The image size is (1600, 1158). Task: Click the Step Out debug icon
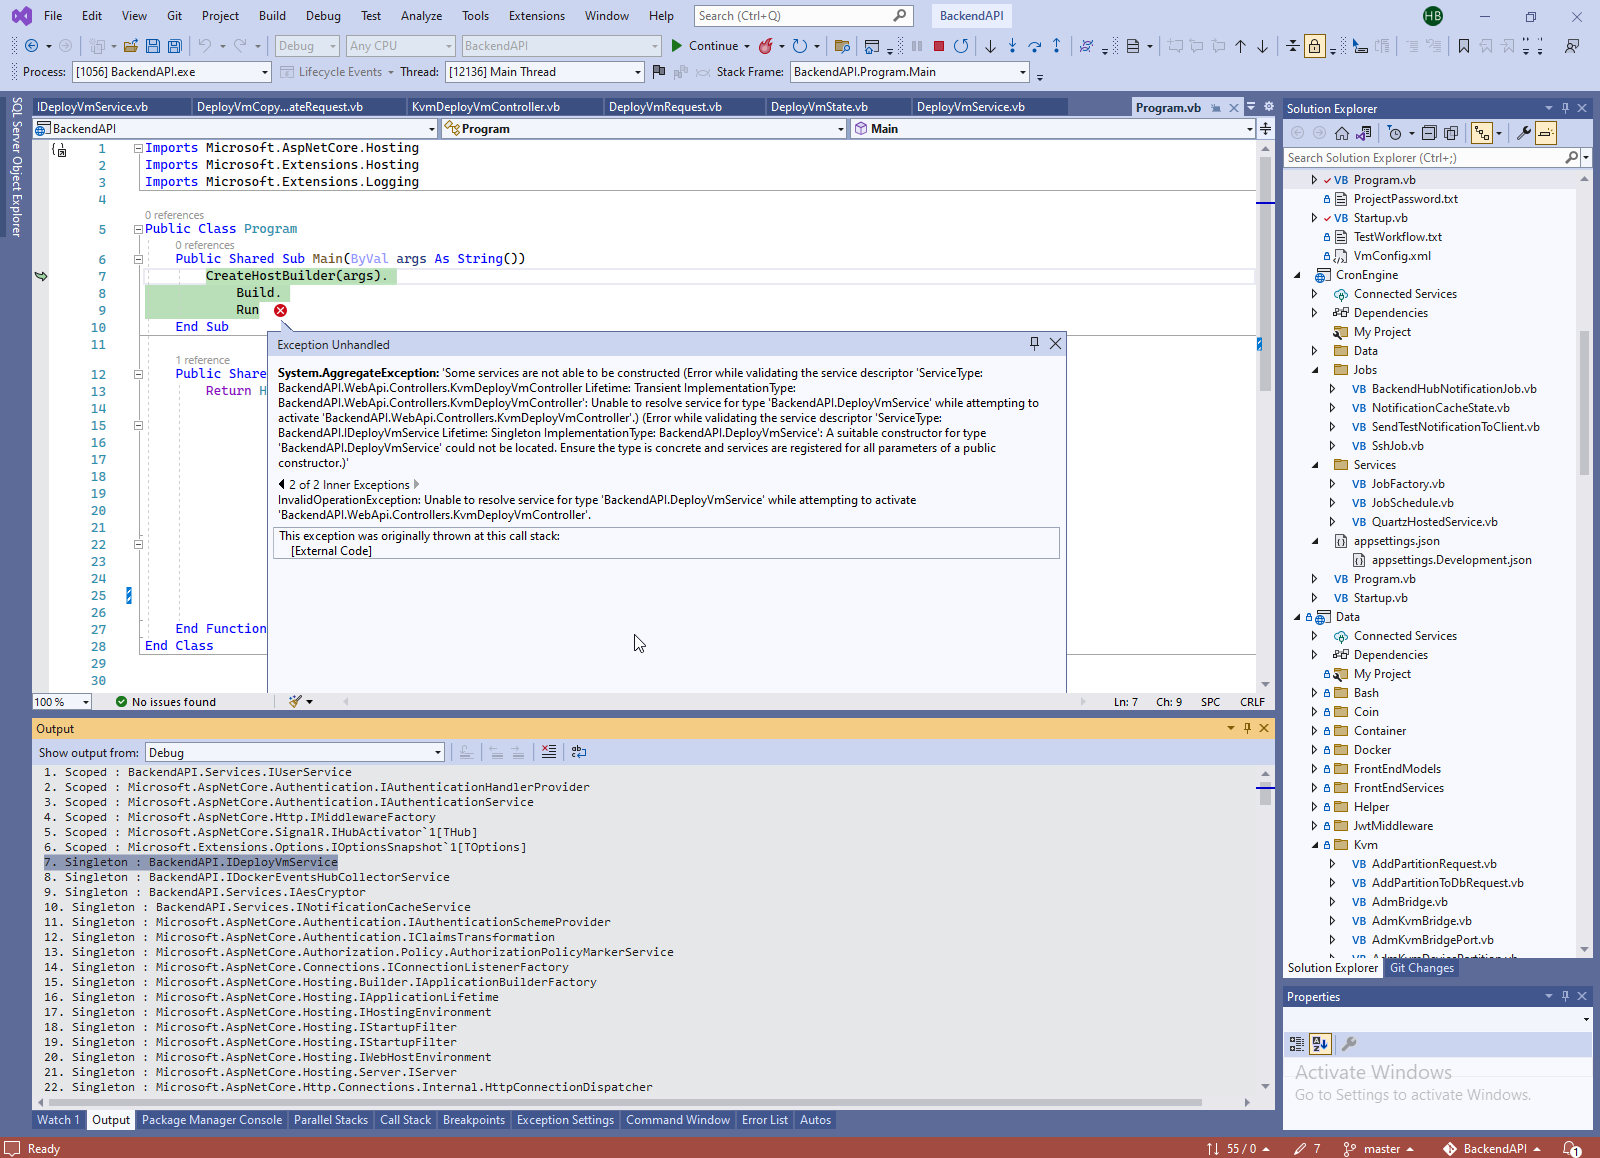(1056, 46)
